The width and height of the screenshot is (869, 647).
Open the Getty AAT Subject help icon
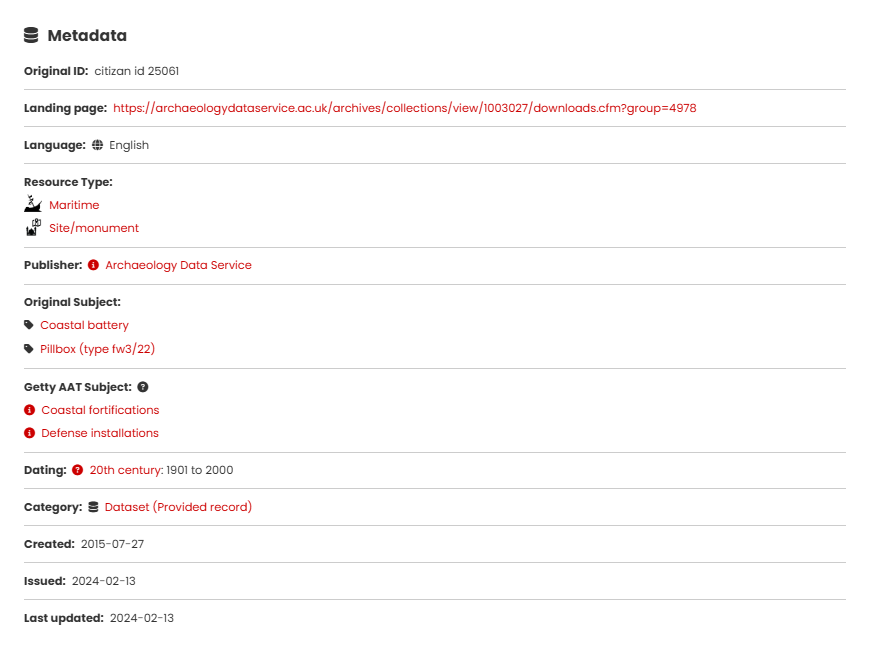pos(143,387)
